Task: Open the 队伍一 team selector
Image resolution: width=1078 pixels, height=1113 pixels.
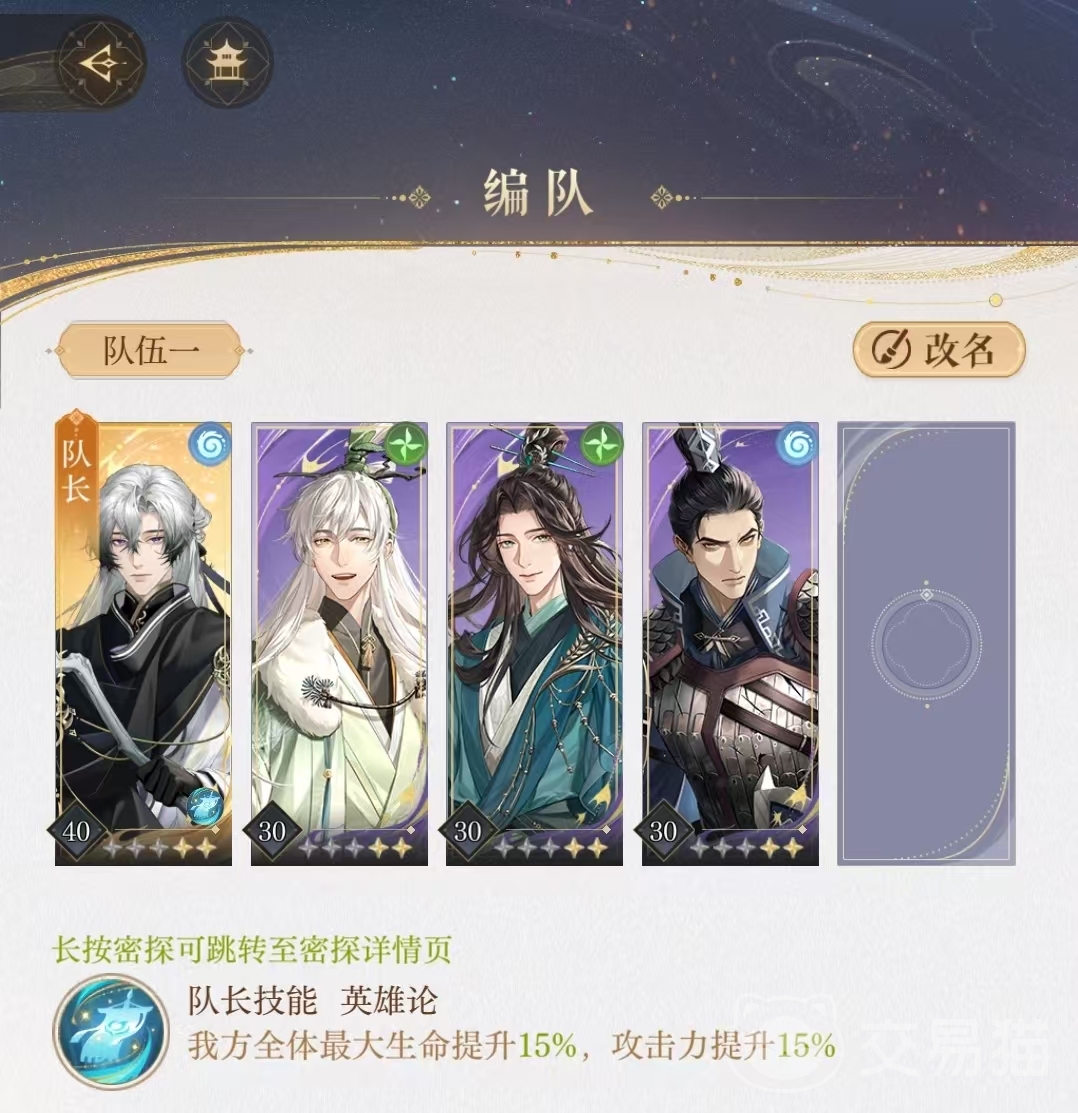Action: 149,351
